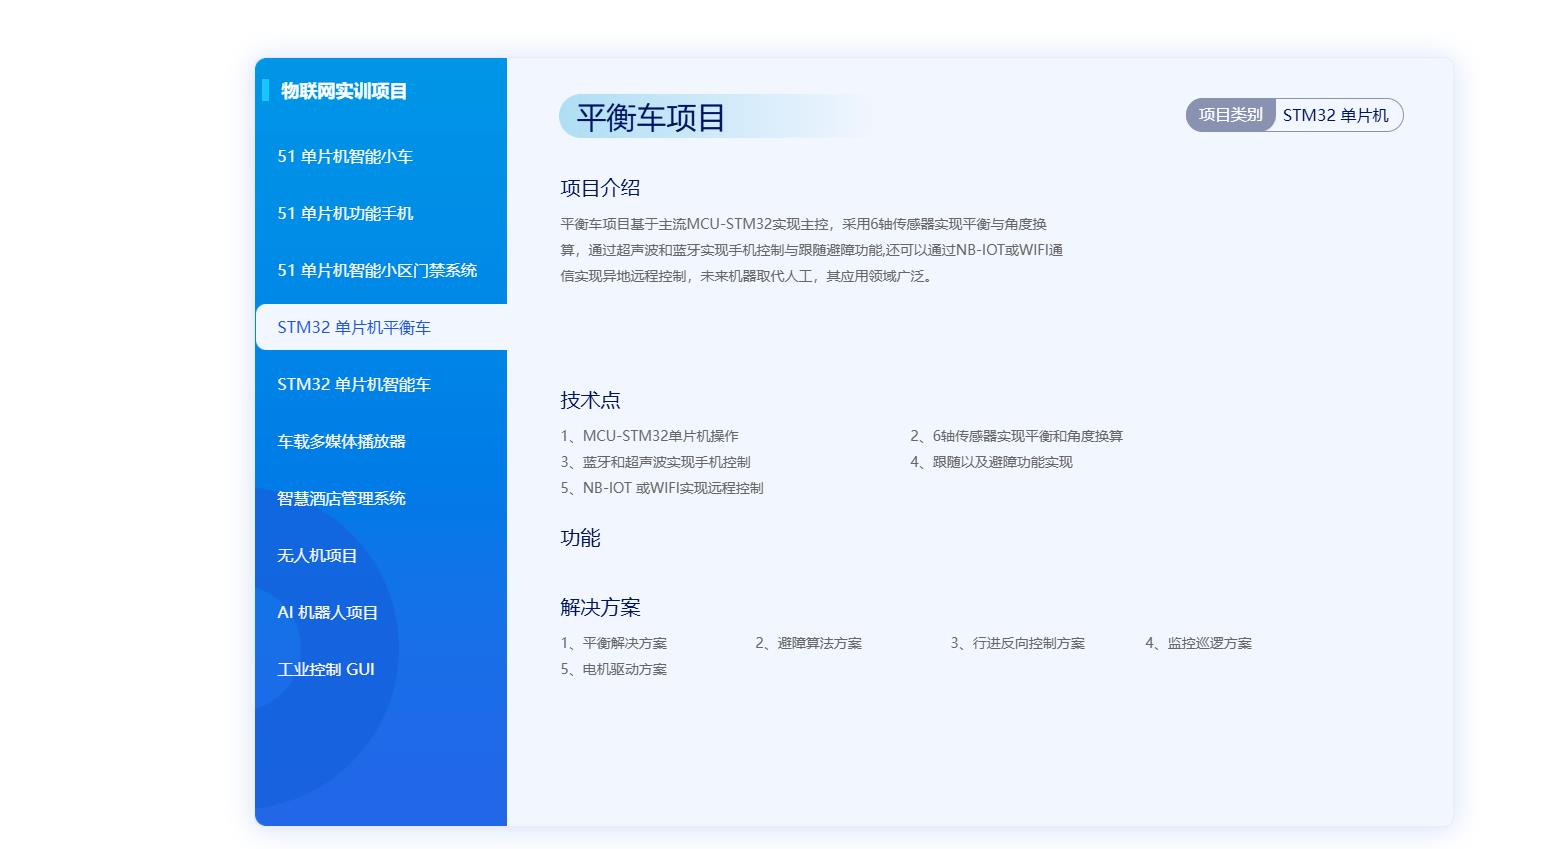Open 51 单片机智能小区门禁系统 project
The image size is (1564, 849).
tap(377, 270)
